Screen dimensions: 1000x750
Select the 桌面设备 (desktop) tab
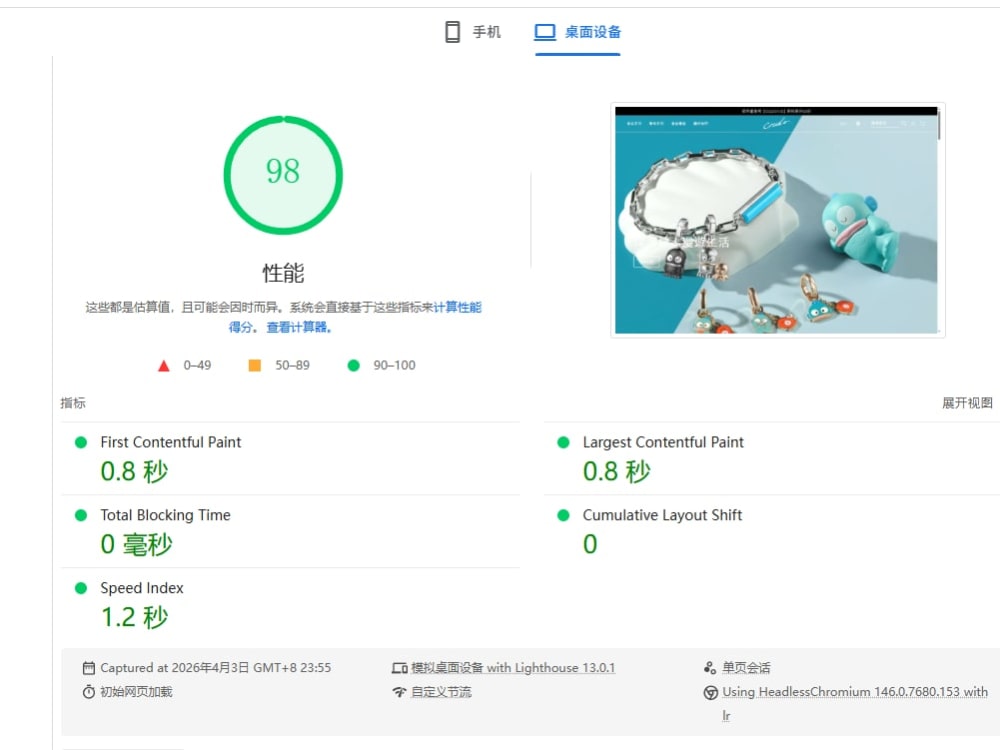click(x=578, y=32)
